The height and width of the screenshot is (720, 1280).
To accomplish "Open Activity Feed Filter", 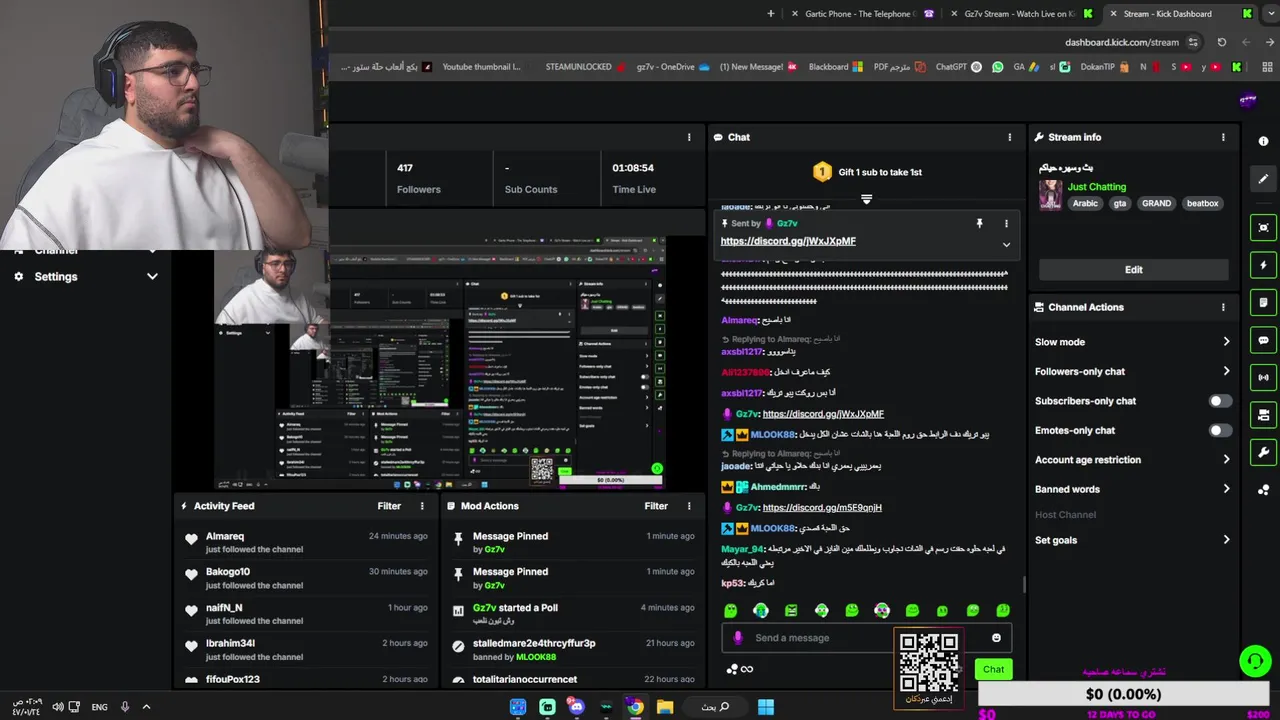I will [x=389, y=506].
